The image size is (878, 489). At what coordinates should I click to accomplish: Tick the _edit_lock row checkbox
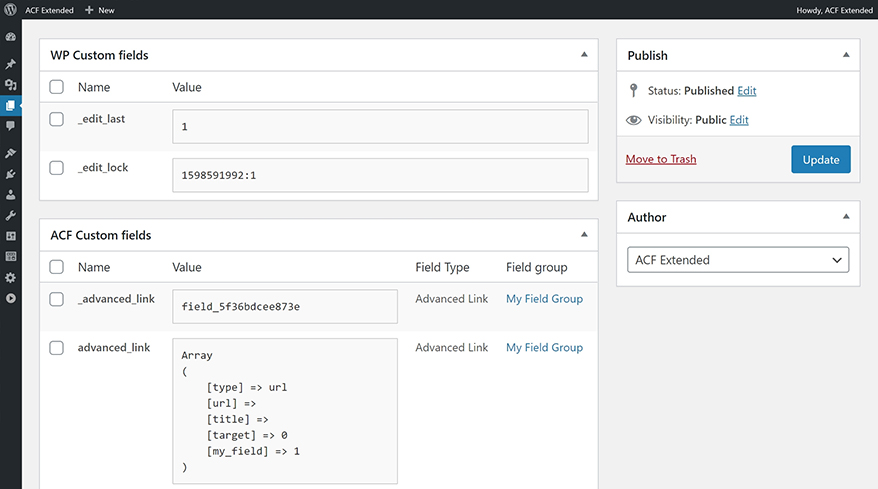(x=57, y=168)
